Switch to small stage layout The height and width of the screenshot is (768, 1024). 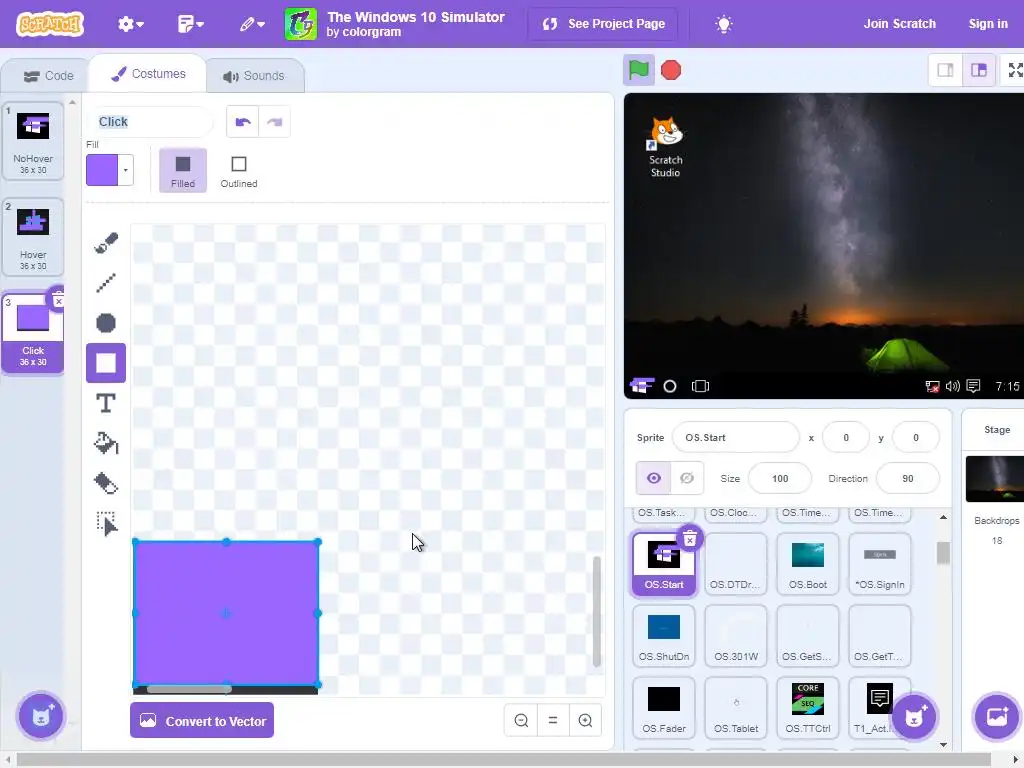945,70
